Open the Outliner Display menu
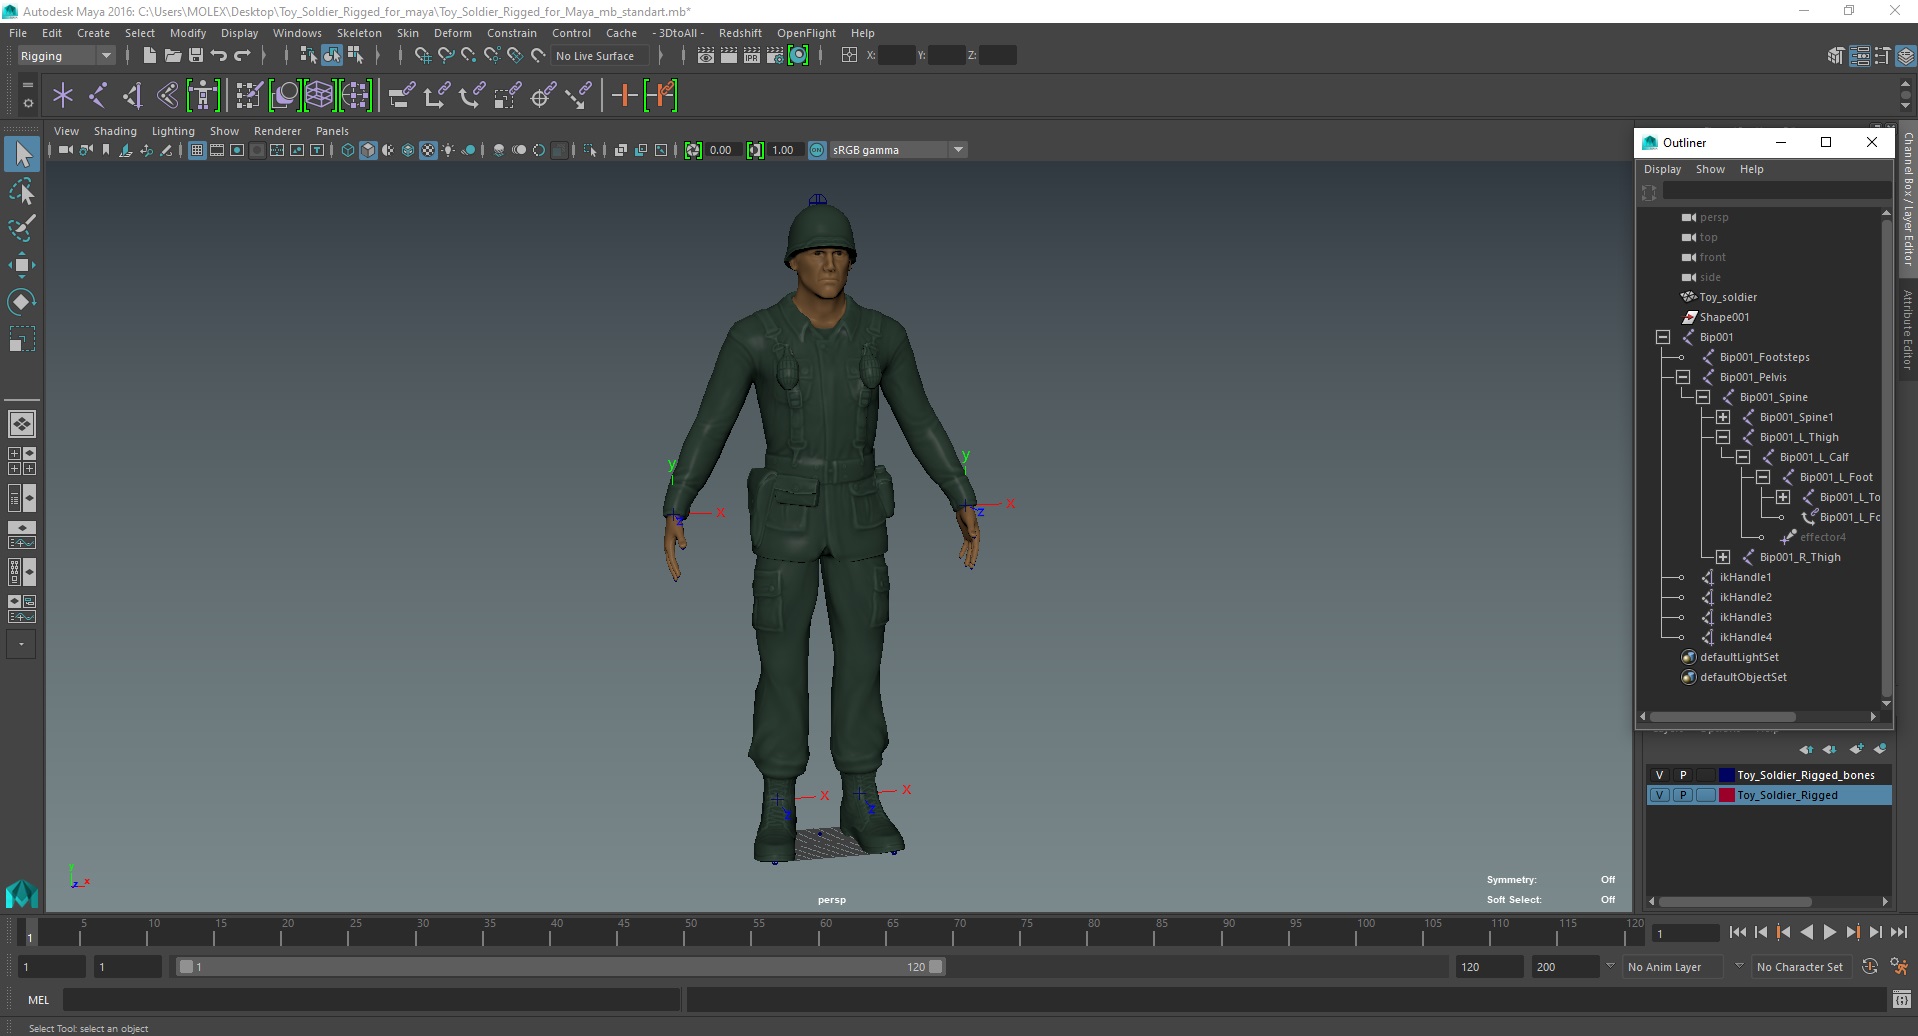1918x1036 pixels. [x=1662, y=169]
